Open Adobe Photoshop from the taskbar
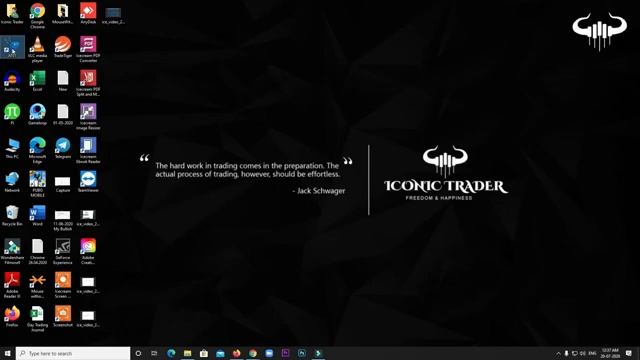Image resolution: width=640 pixels, height=360 pixels. click(x=302, y=353)
